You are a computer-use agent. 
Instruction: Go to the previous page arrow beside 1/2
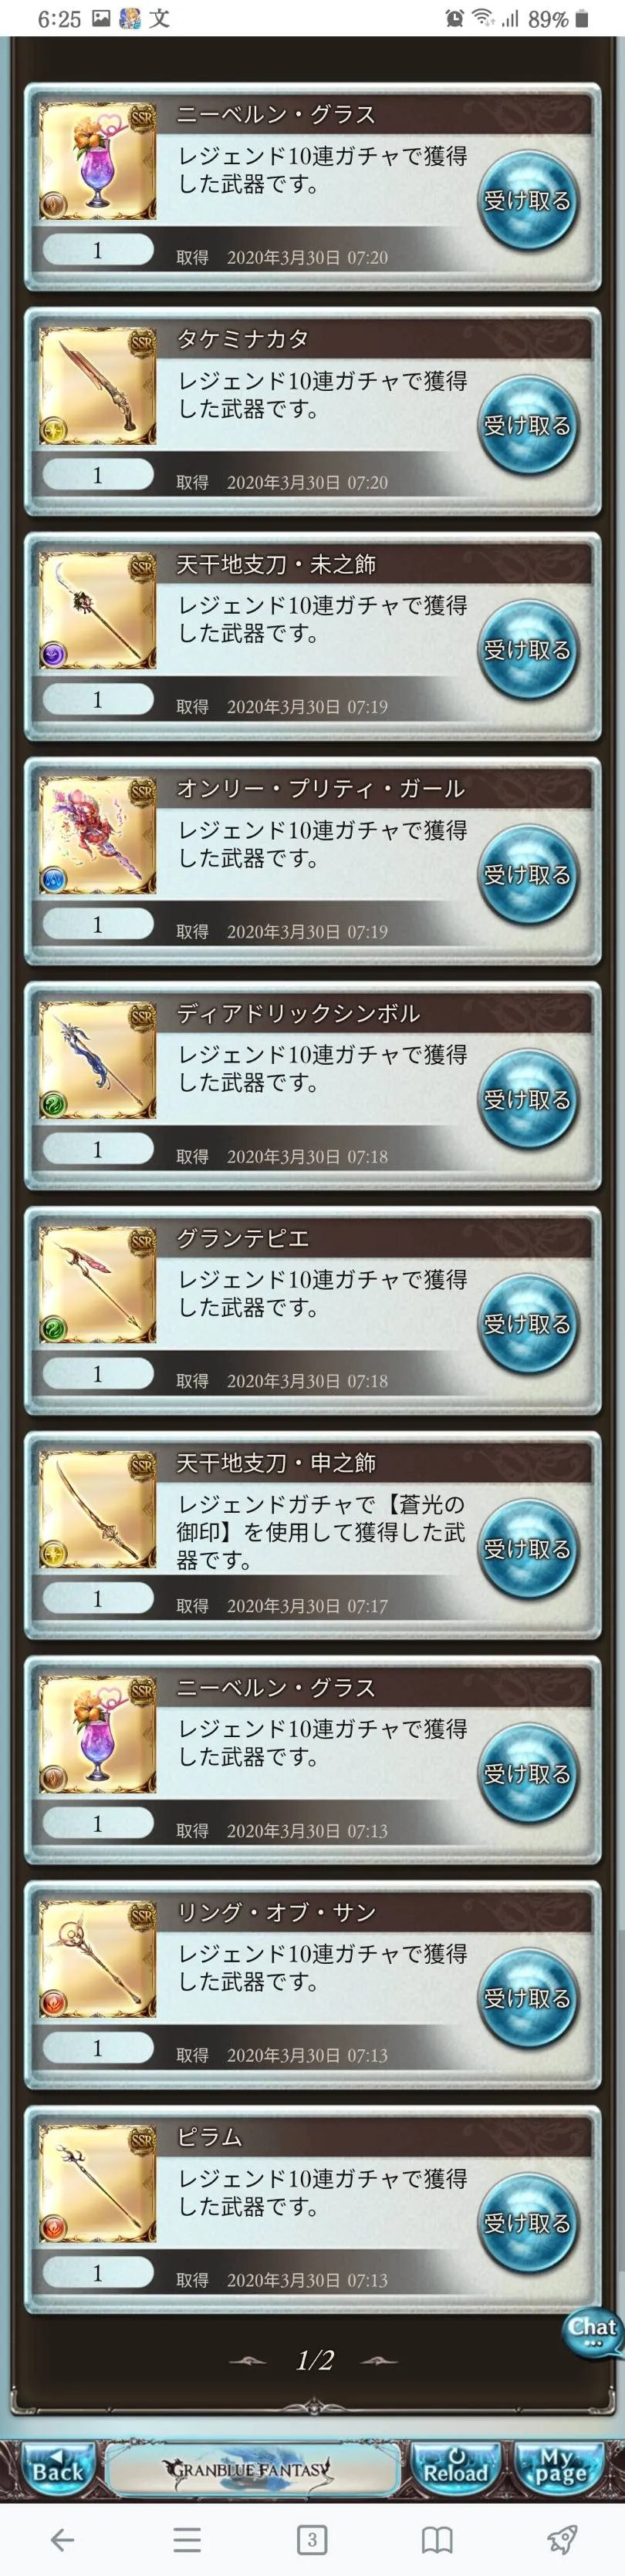[248, 2360]
